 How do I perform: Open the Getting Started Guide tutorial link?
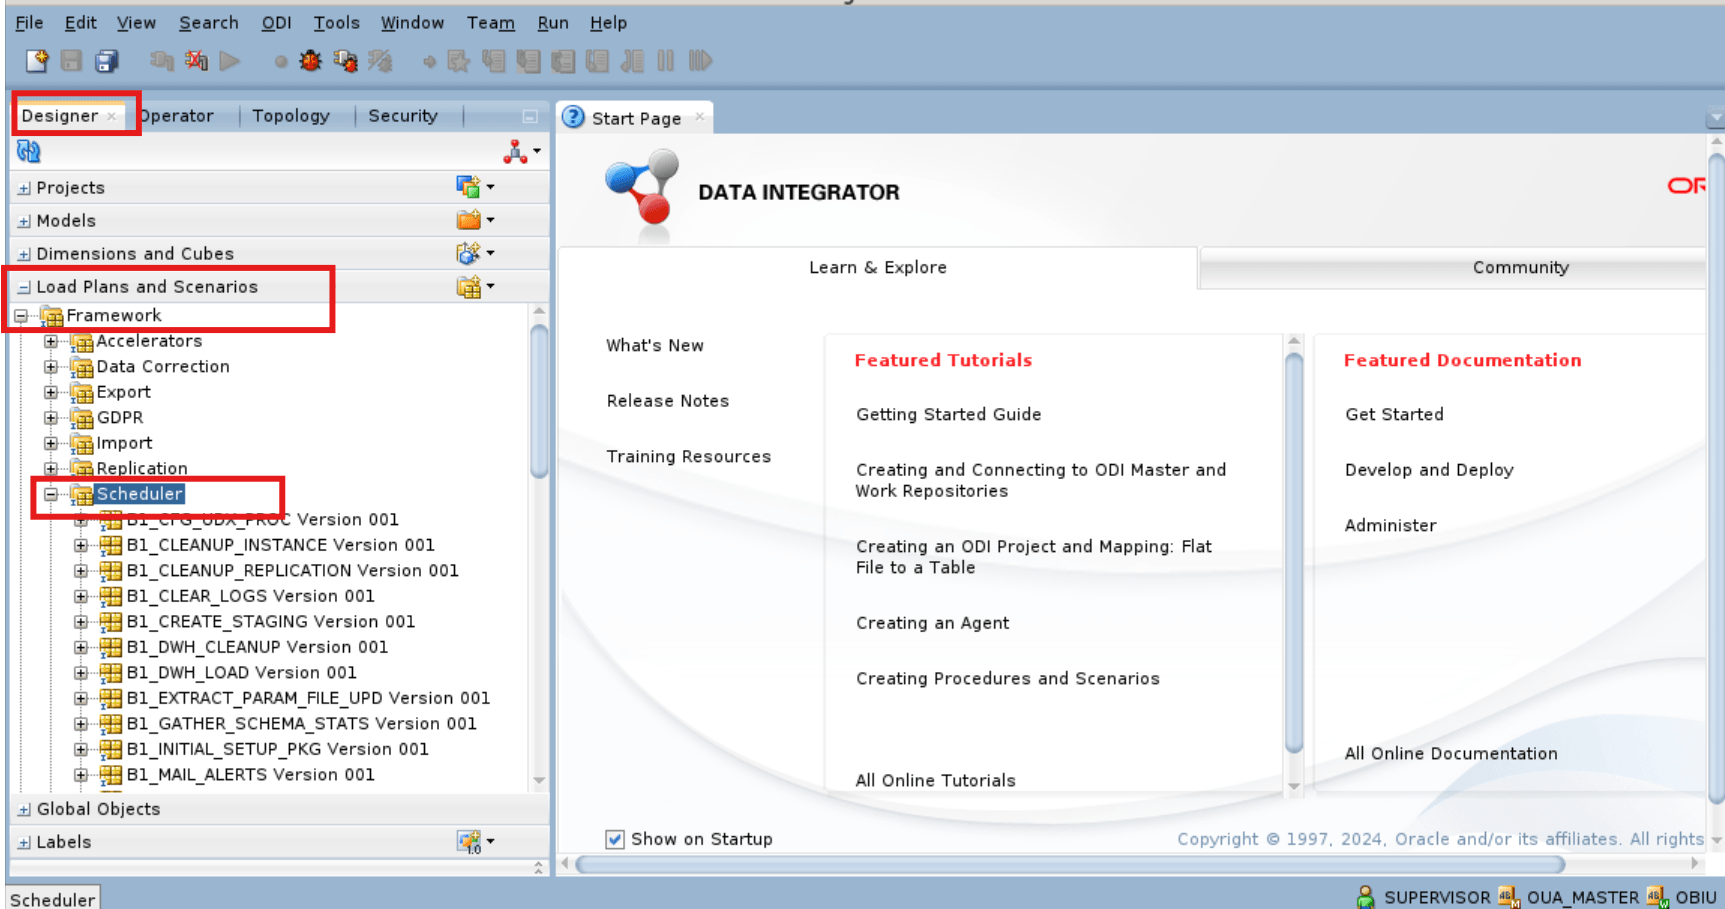coord(947,414)
